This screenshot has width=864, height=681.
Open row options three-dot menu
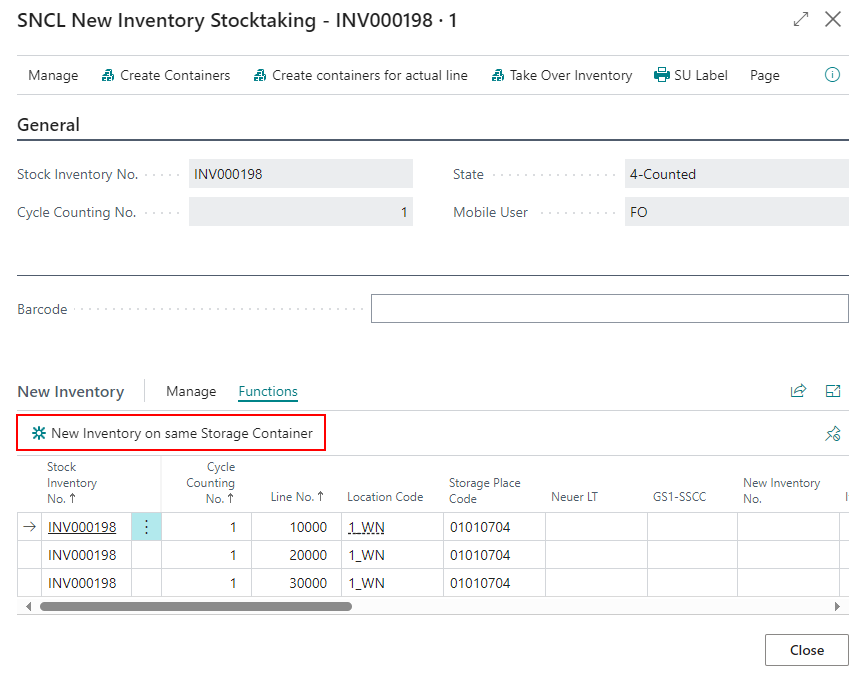pos(146,527)
